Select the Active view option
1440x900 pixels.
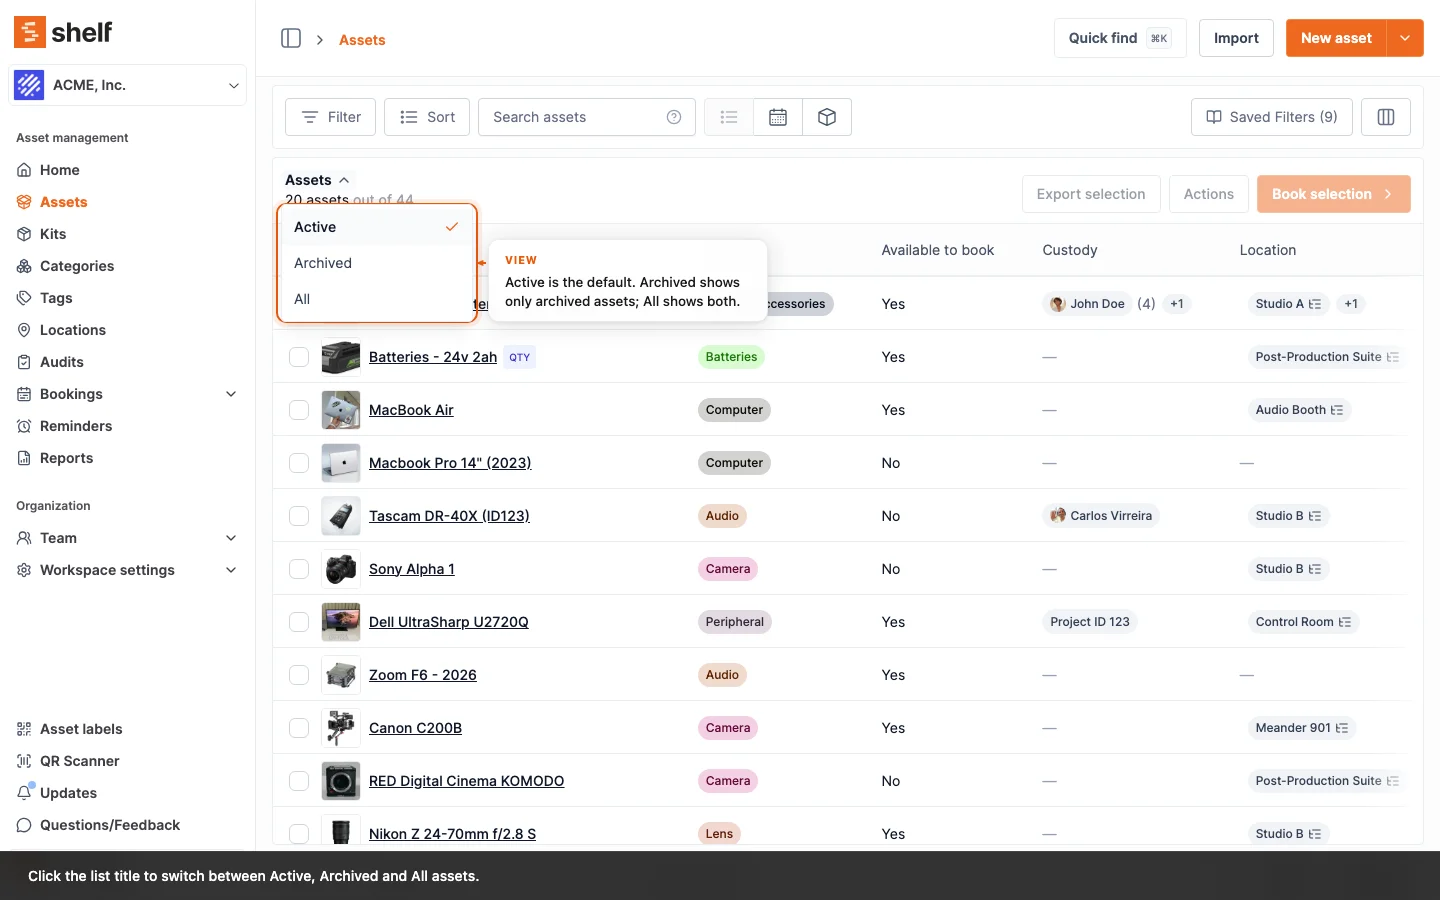[377, 227]
